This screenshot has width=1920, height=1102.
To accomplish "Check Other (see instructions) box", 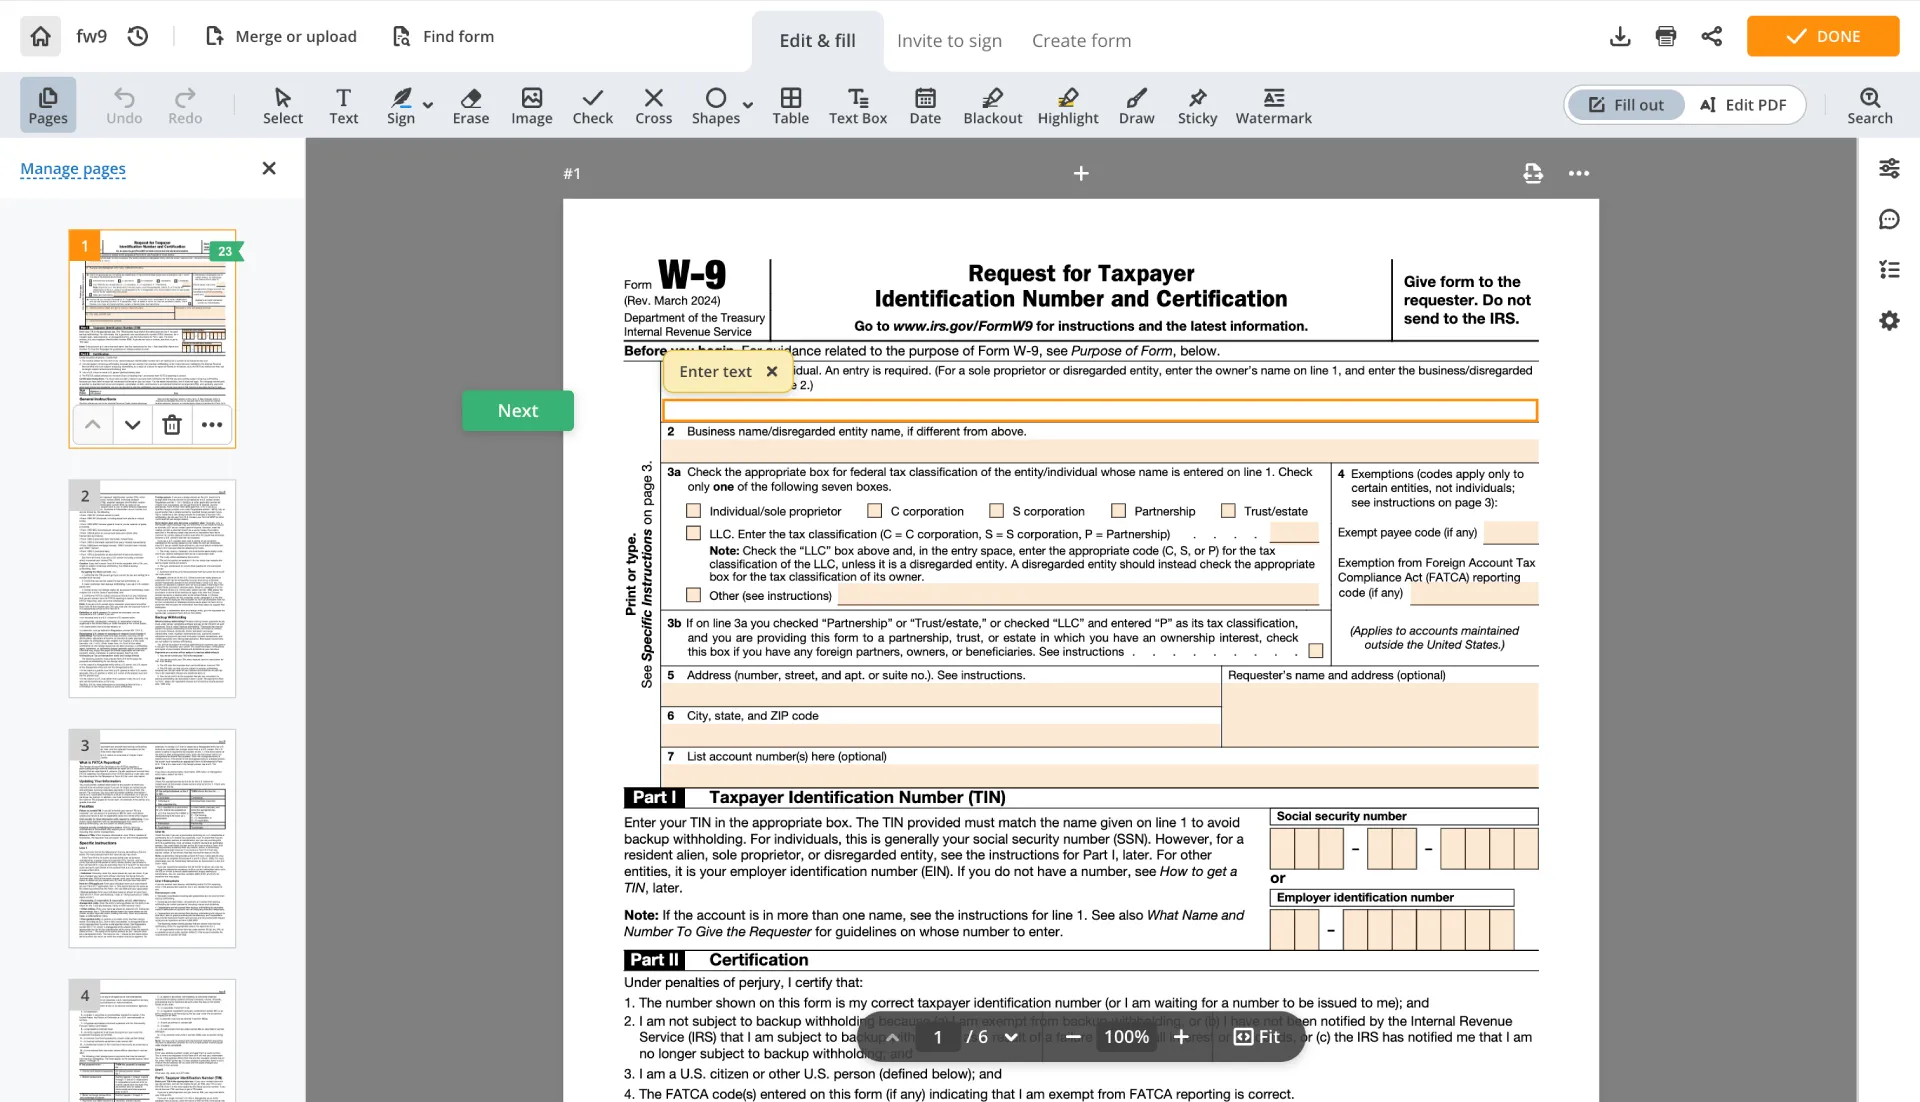I will tap(693, 595).
